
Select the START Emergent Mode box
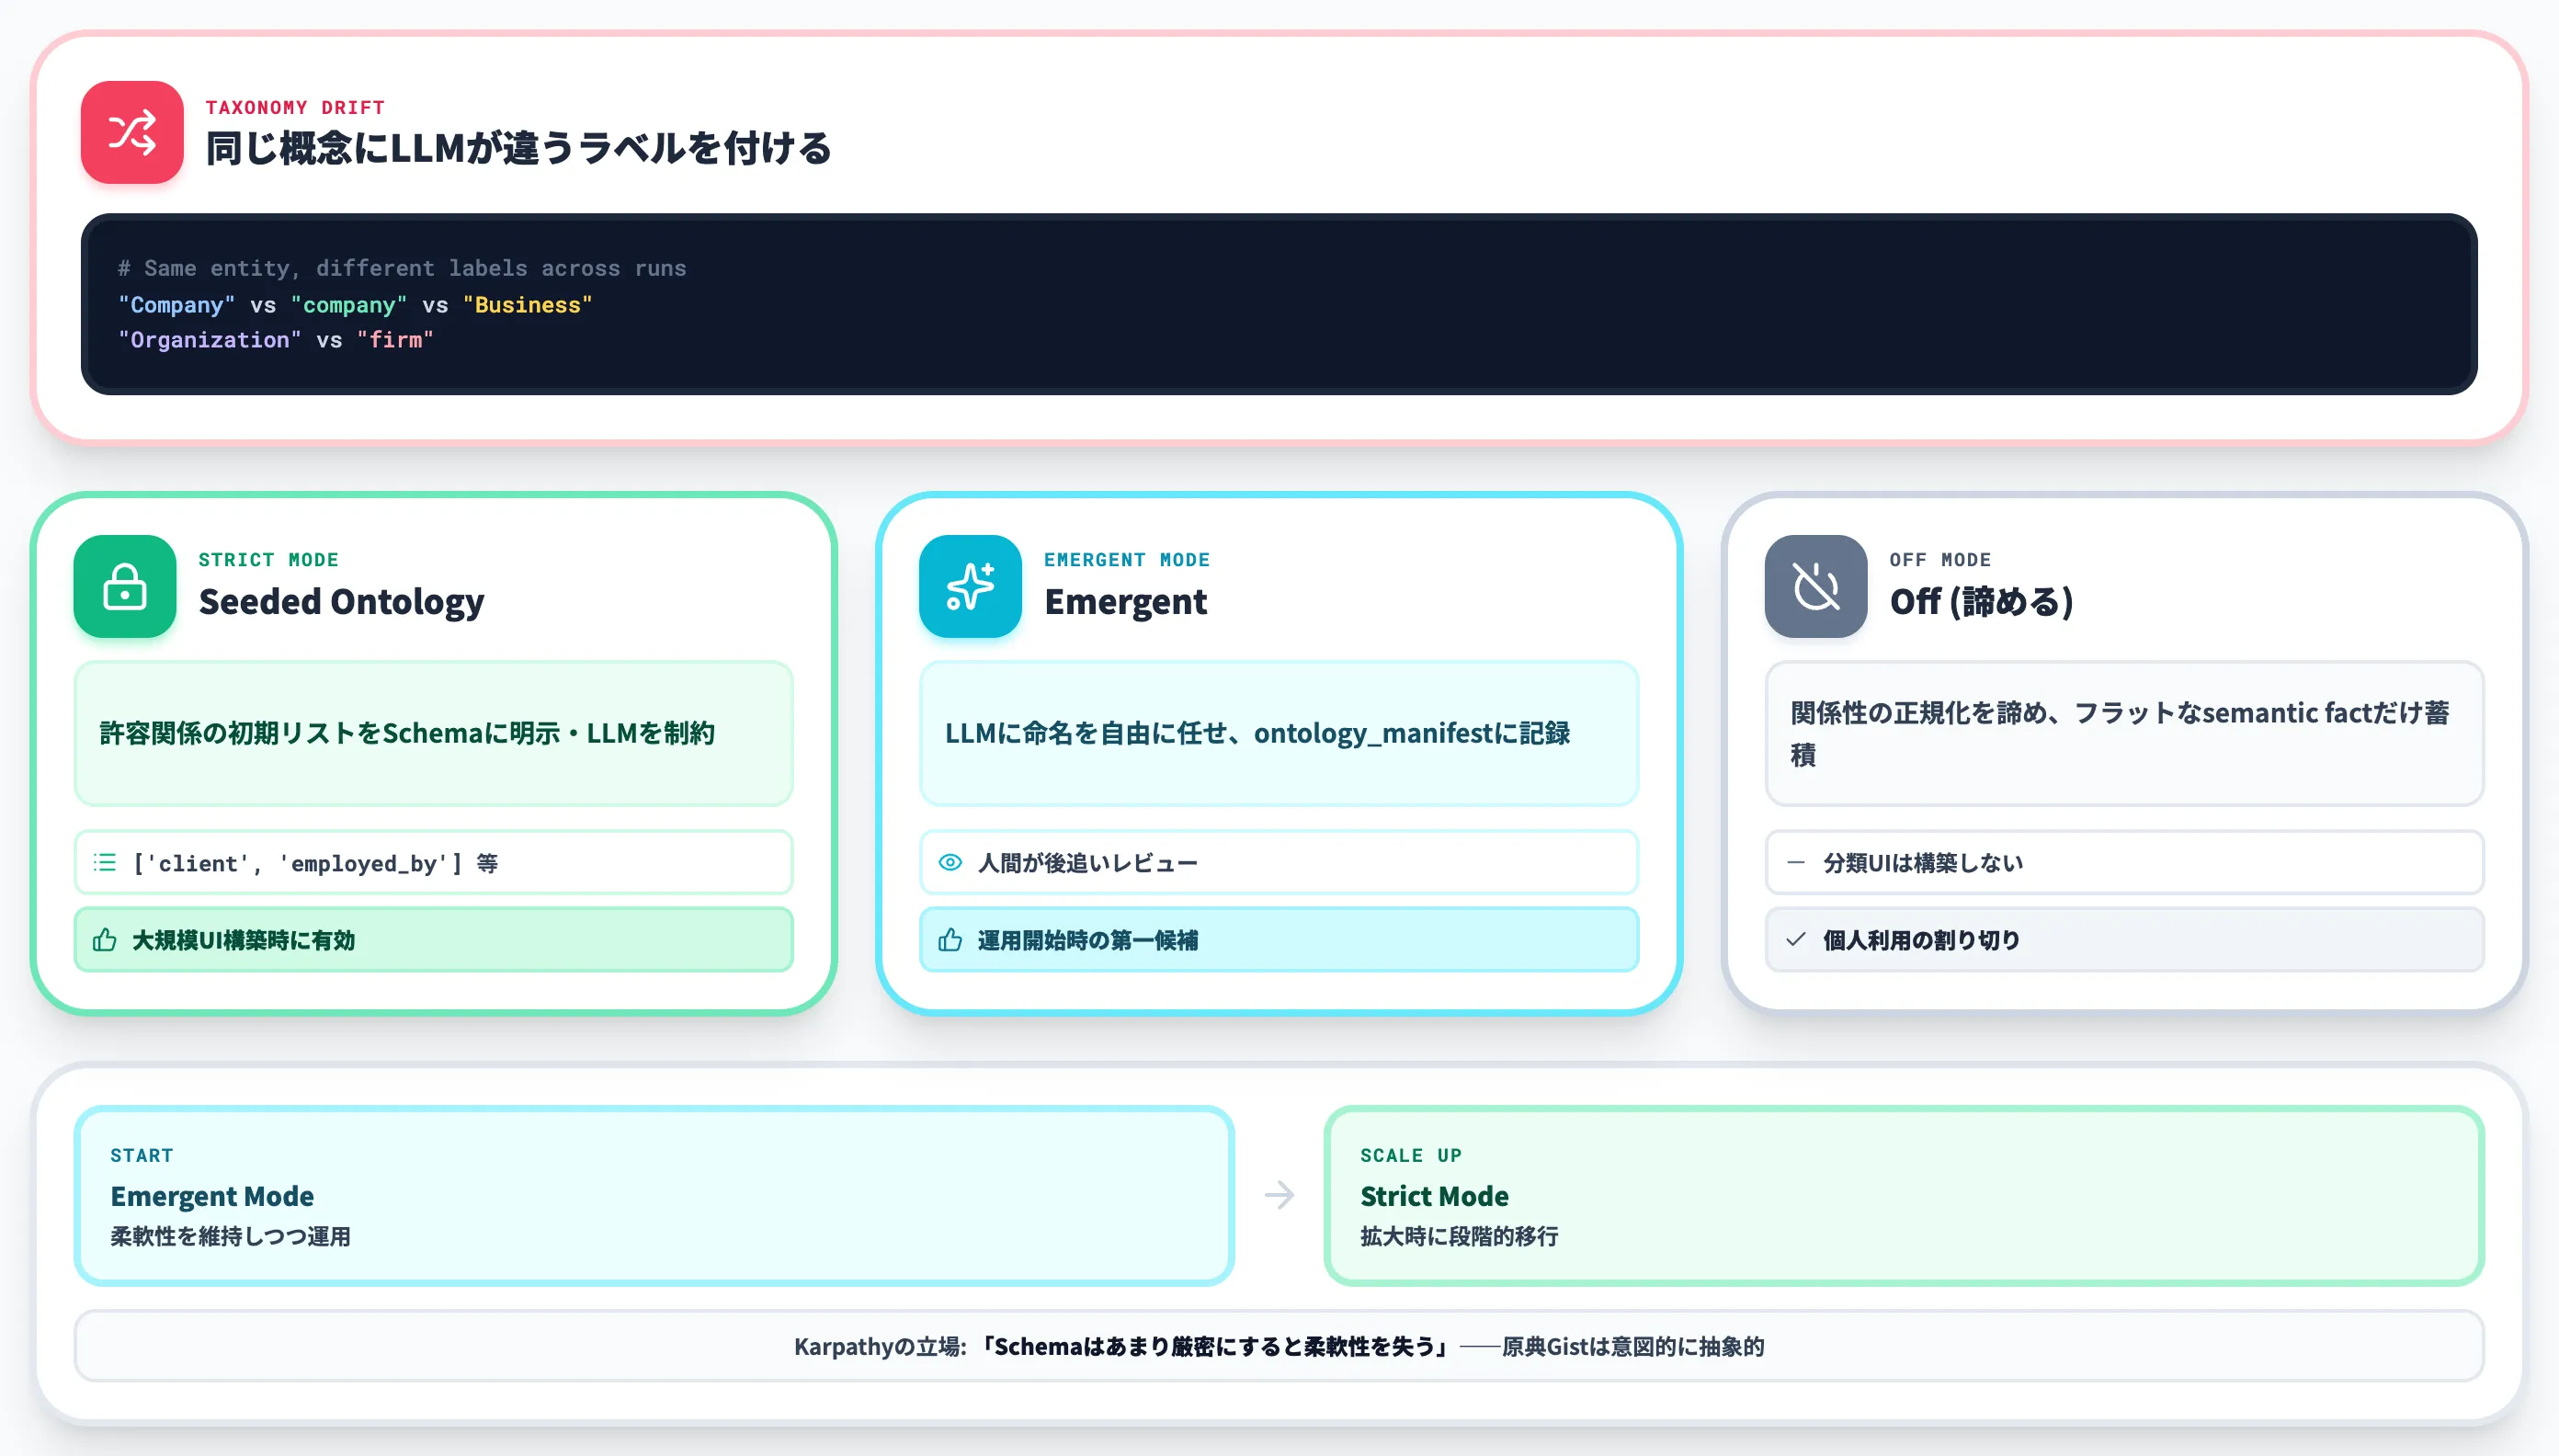pos(654,1195)
